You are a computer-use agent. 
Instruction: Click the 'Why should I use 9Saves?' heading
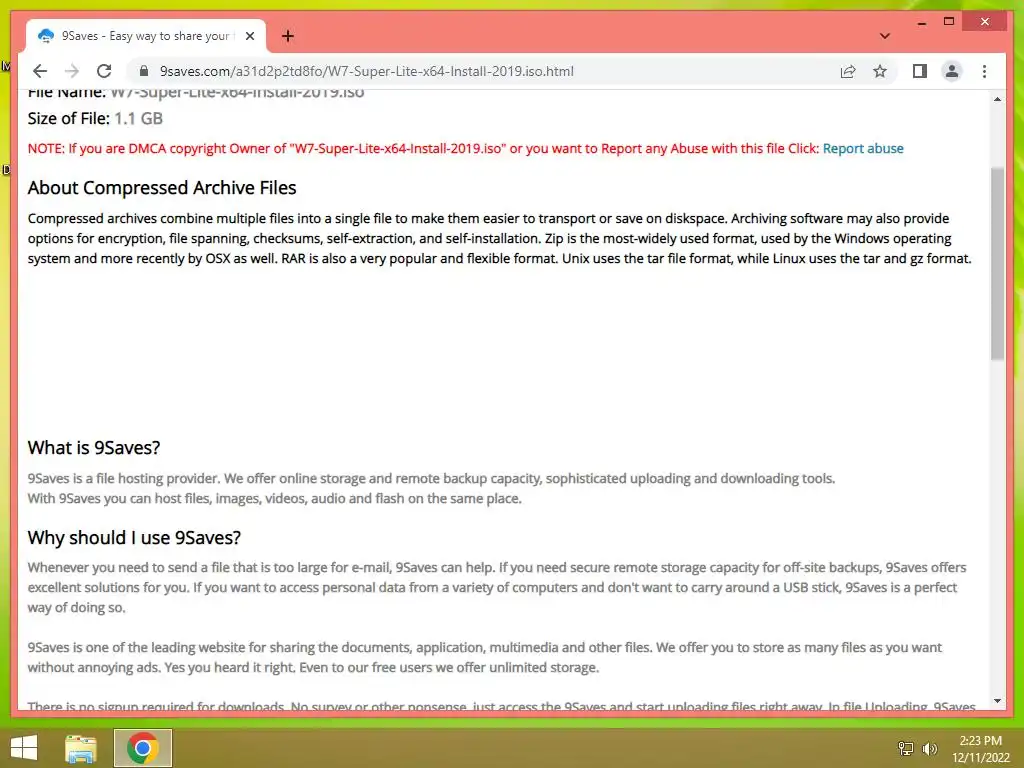pos(134,537)
